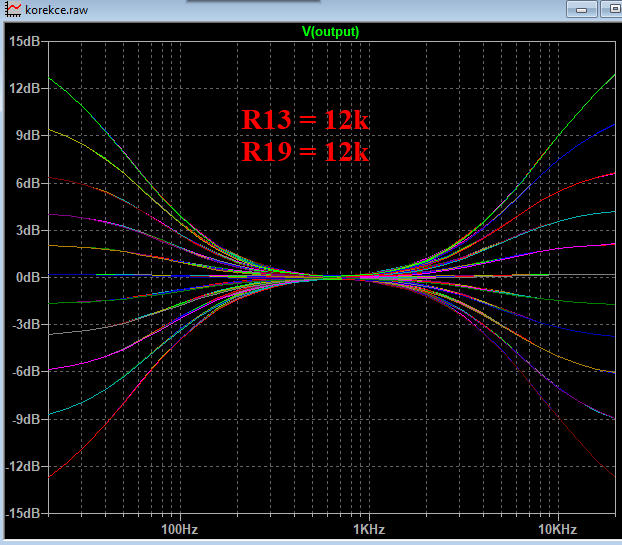Maximize the korekce.raw plot window
Image resolution: width=622 pixels, height=545 pixels.
tap(611, 9)
